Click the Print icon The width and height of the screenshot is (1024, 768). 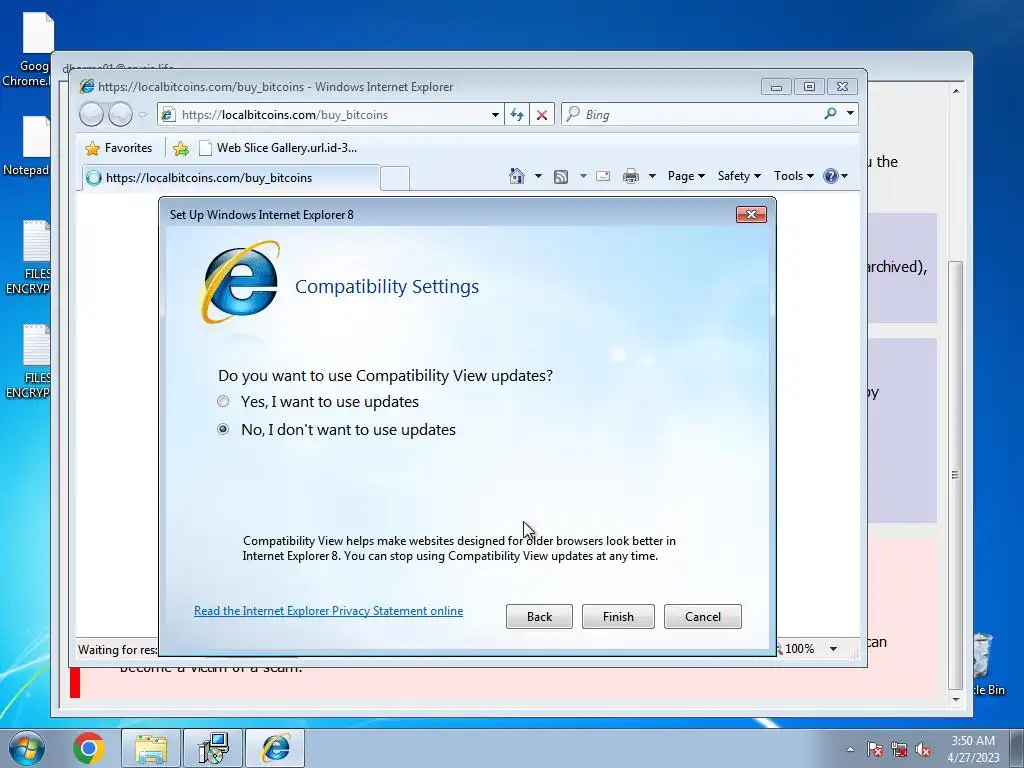[x=631, y=176]
